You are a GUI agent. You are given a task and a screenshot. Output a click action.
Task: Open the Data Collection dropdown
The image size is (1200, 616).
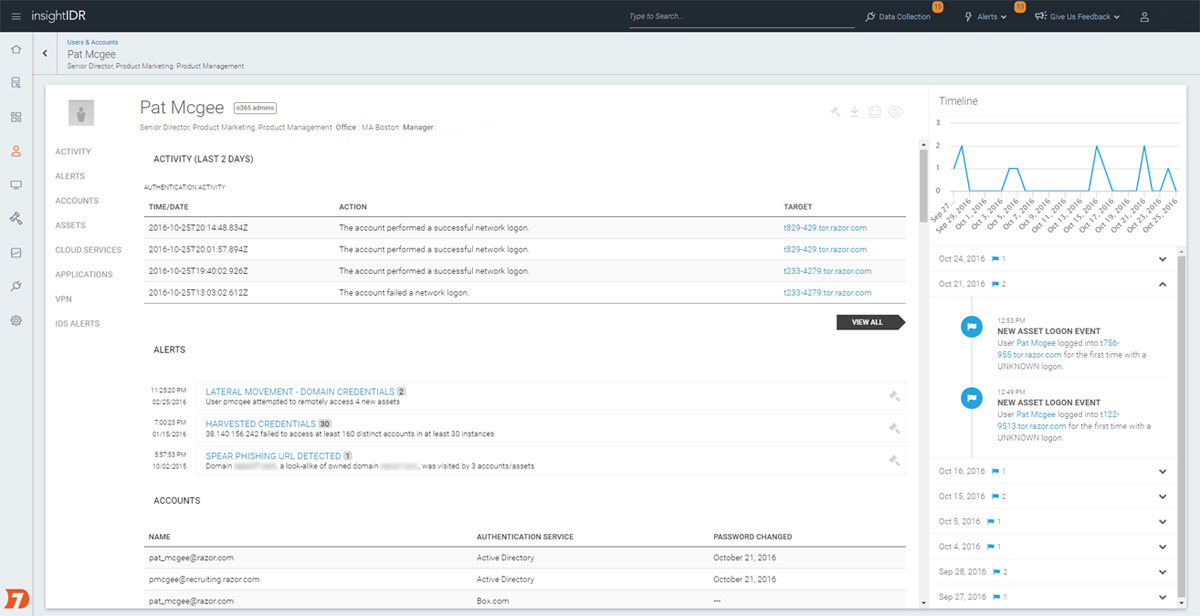[898, 17]
